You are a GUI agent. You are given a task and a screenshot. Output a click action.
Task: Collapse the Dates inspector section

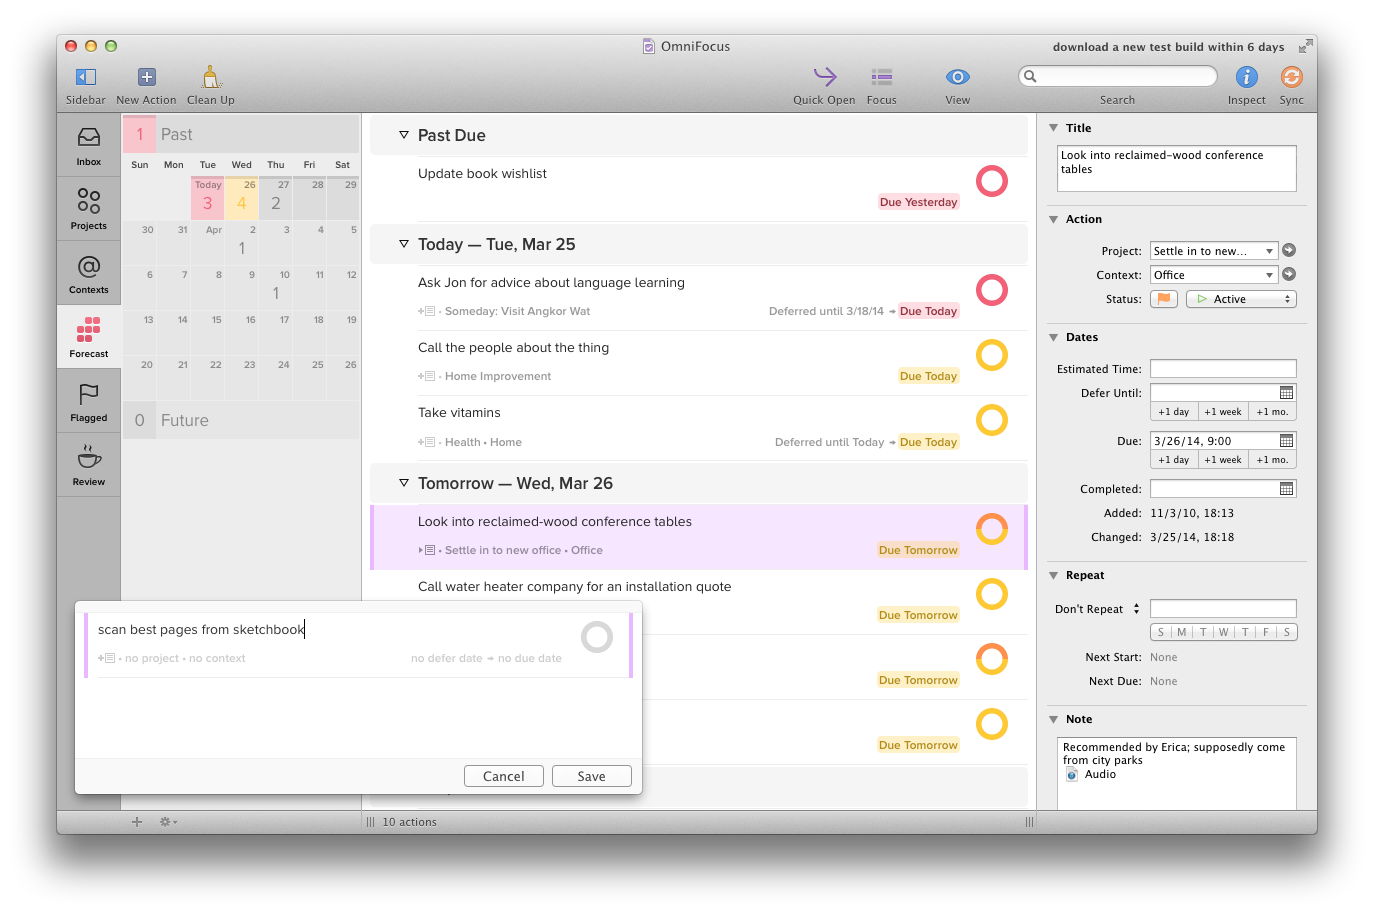click(1054, 337)
